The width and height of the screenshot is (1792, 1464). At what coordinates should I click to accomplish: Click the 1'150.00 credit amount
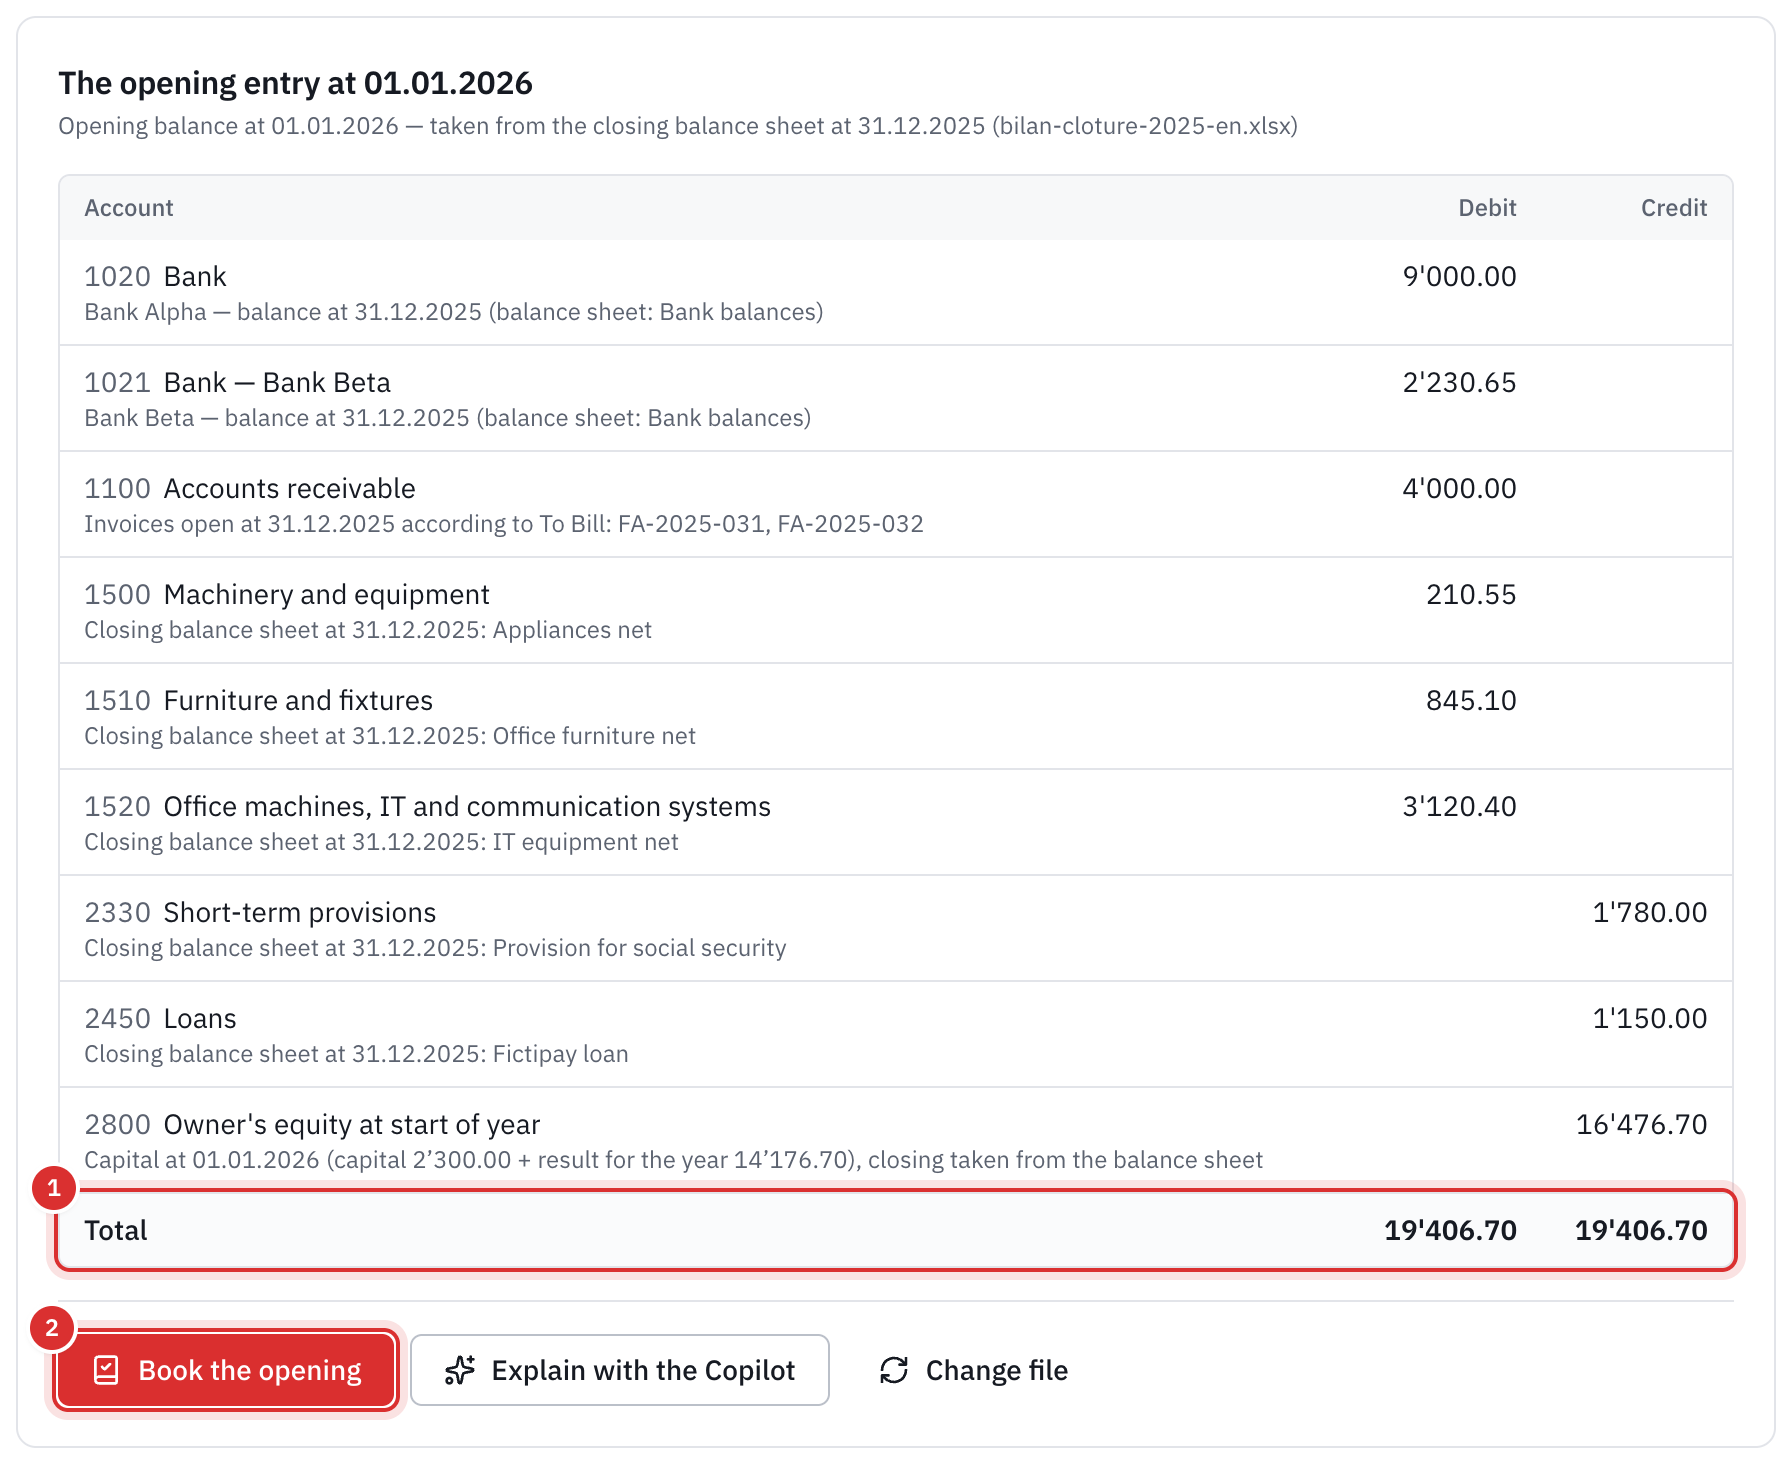[x=1650, y=1018]
